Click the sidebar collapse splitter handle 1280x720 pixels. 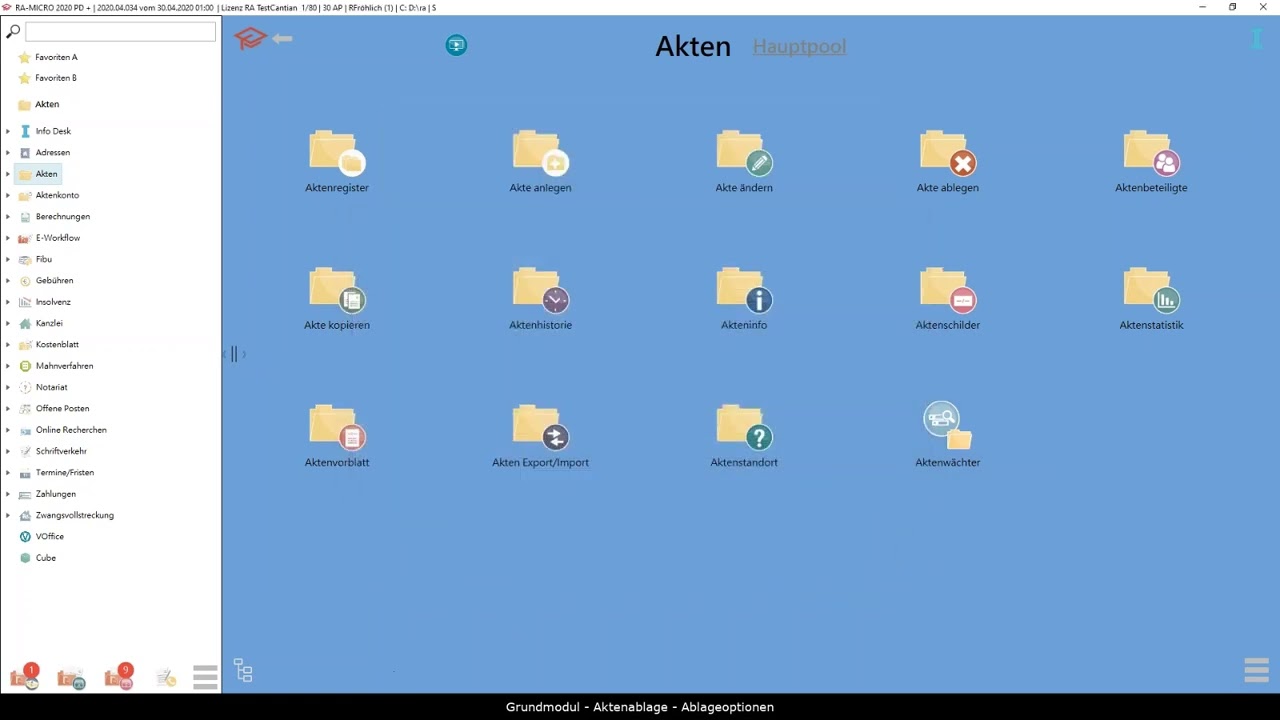[x=234, y=354]
